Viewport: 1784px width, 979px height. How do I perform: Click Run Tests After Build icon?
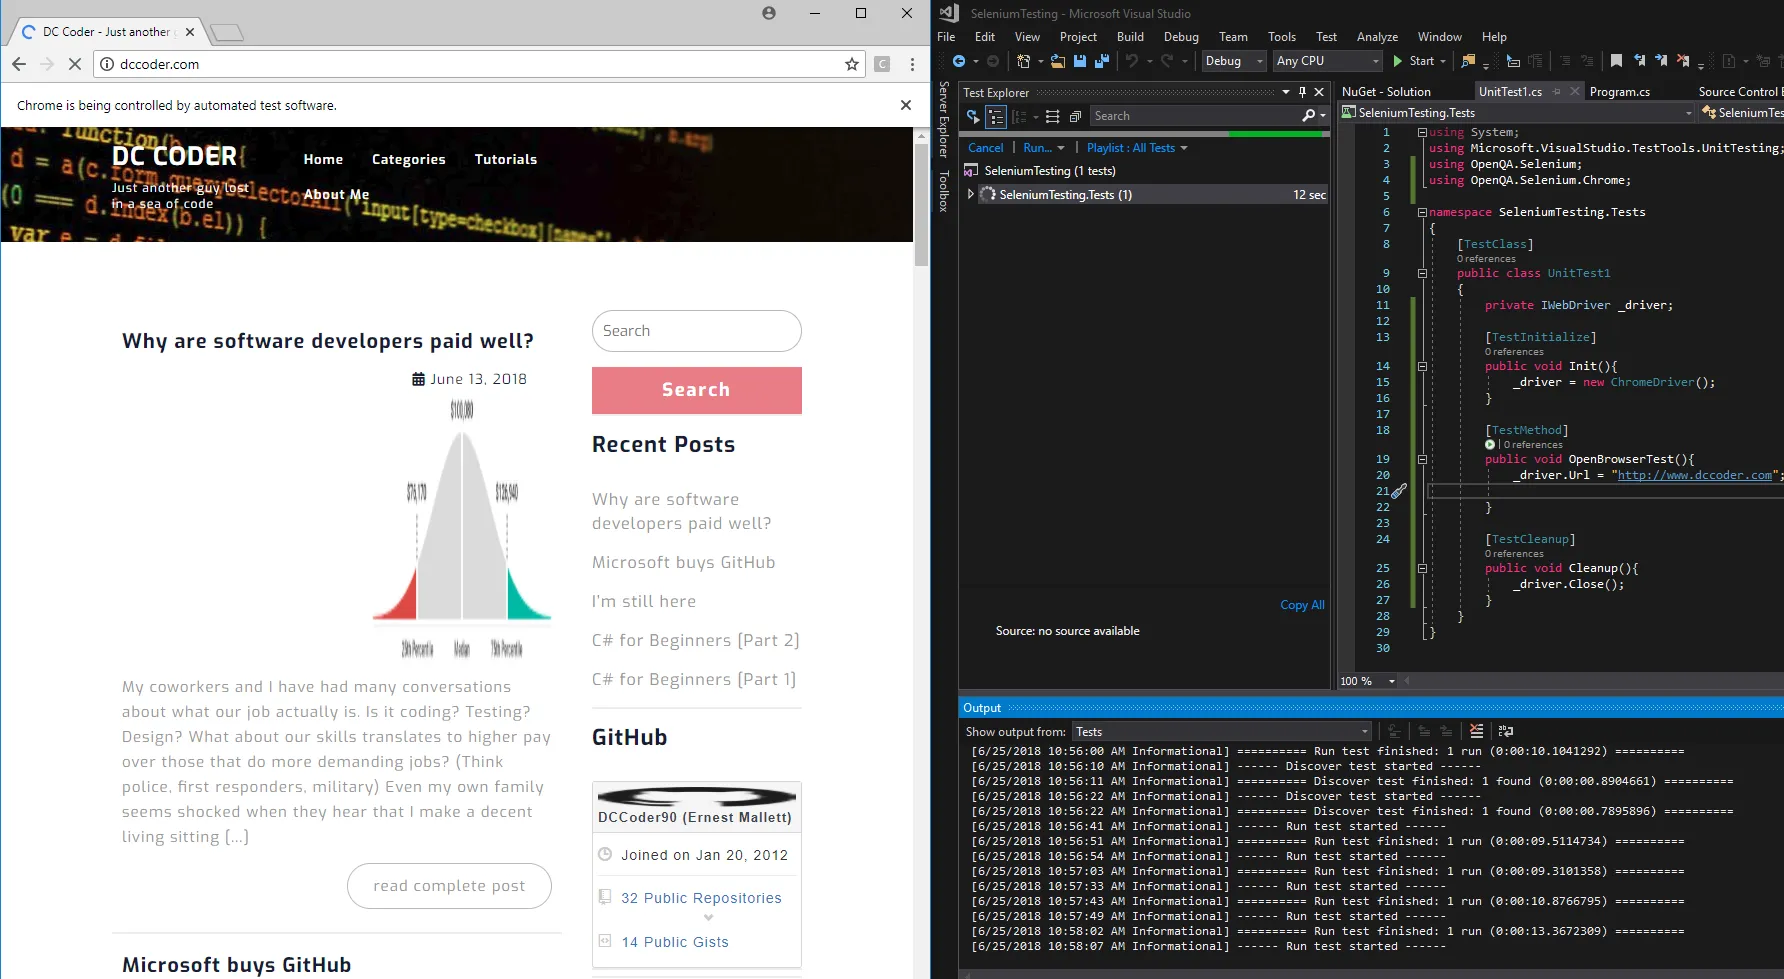[972, 116]
